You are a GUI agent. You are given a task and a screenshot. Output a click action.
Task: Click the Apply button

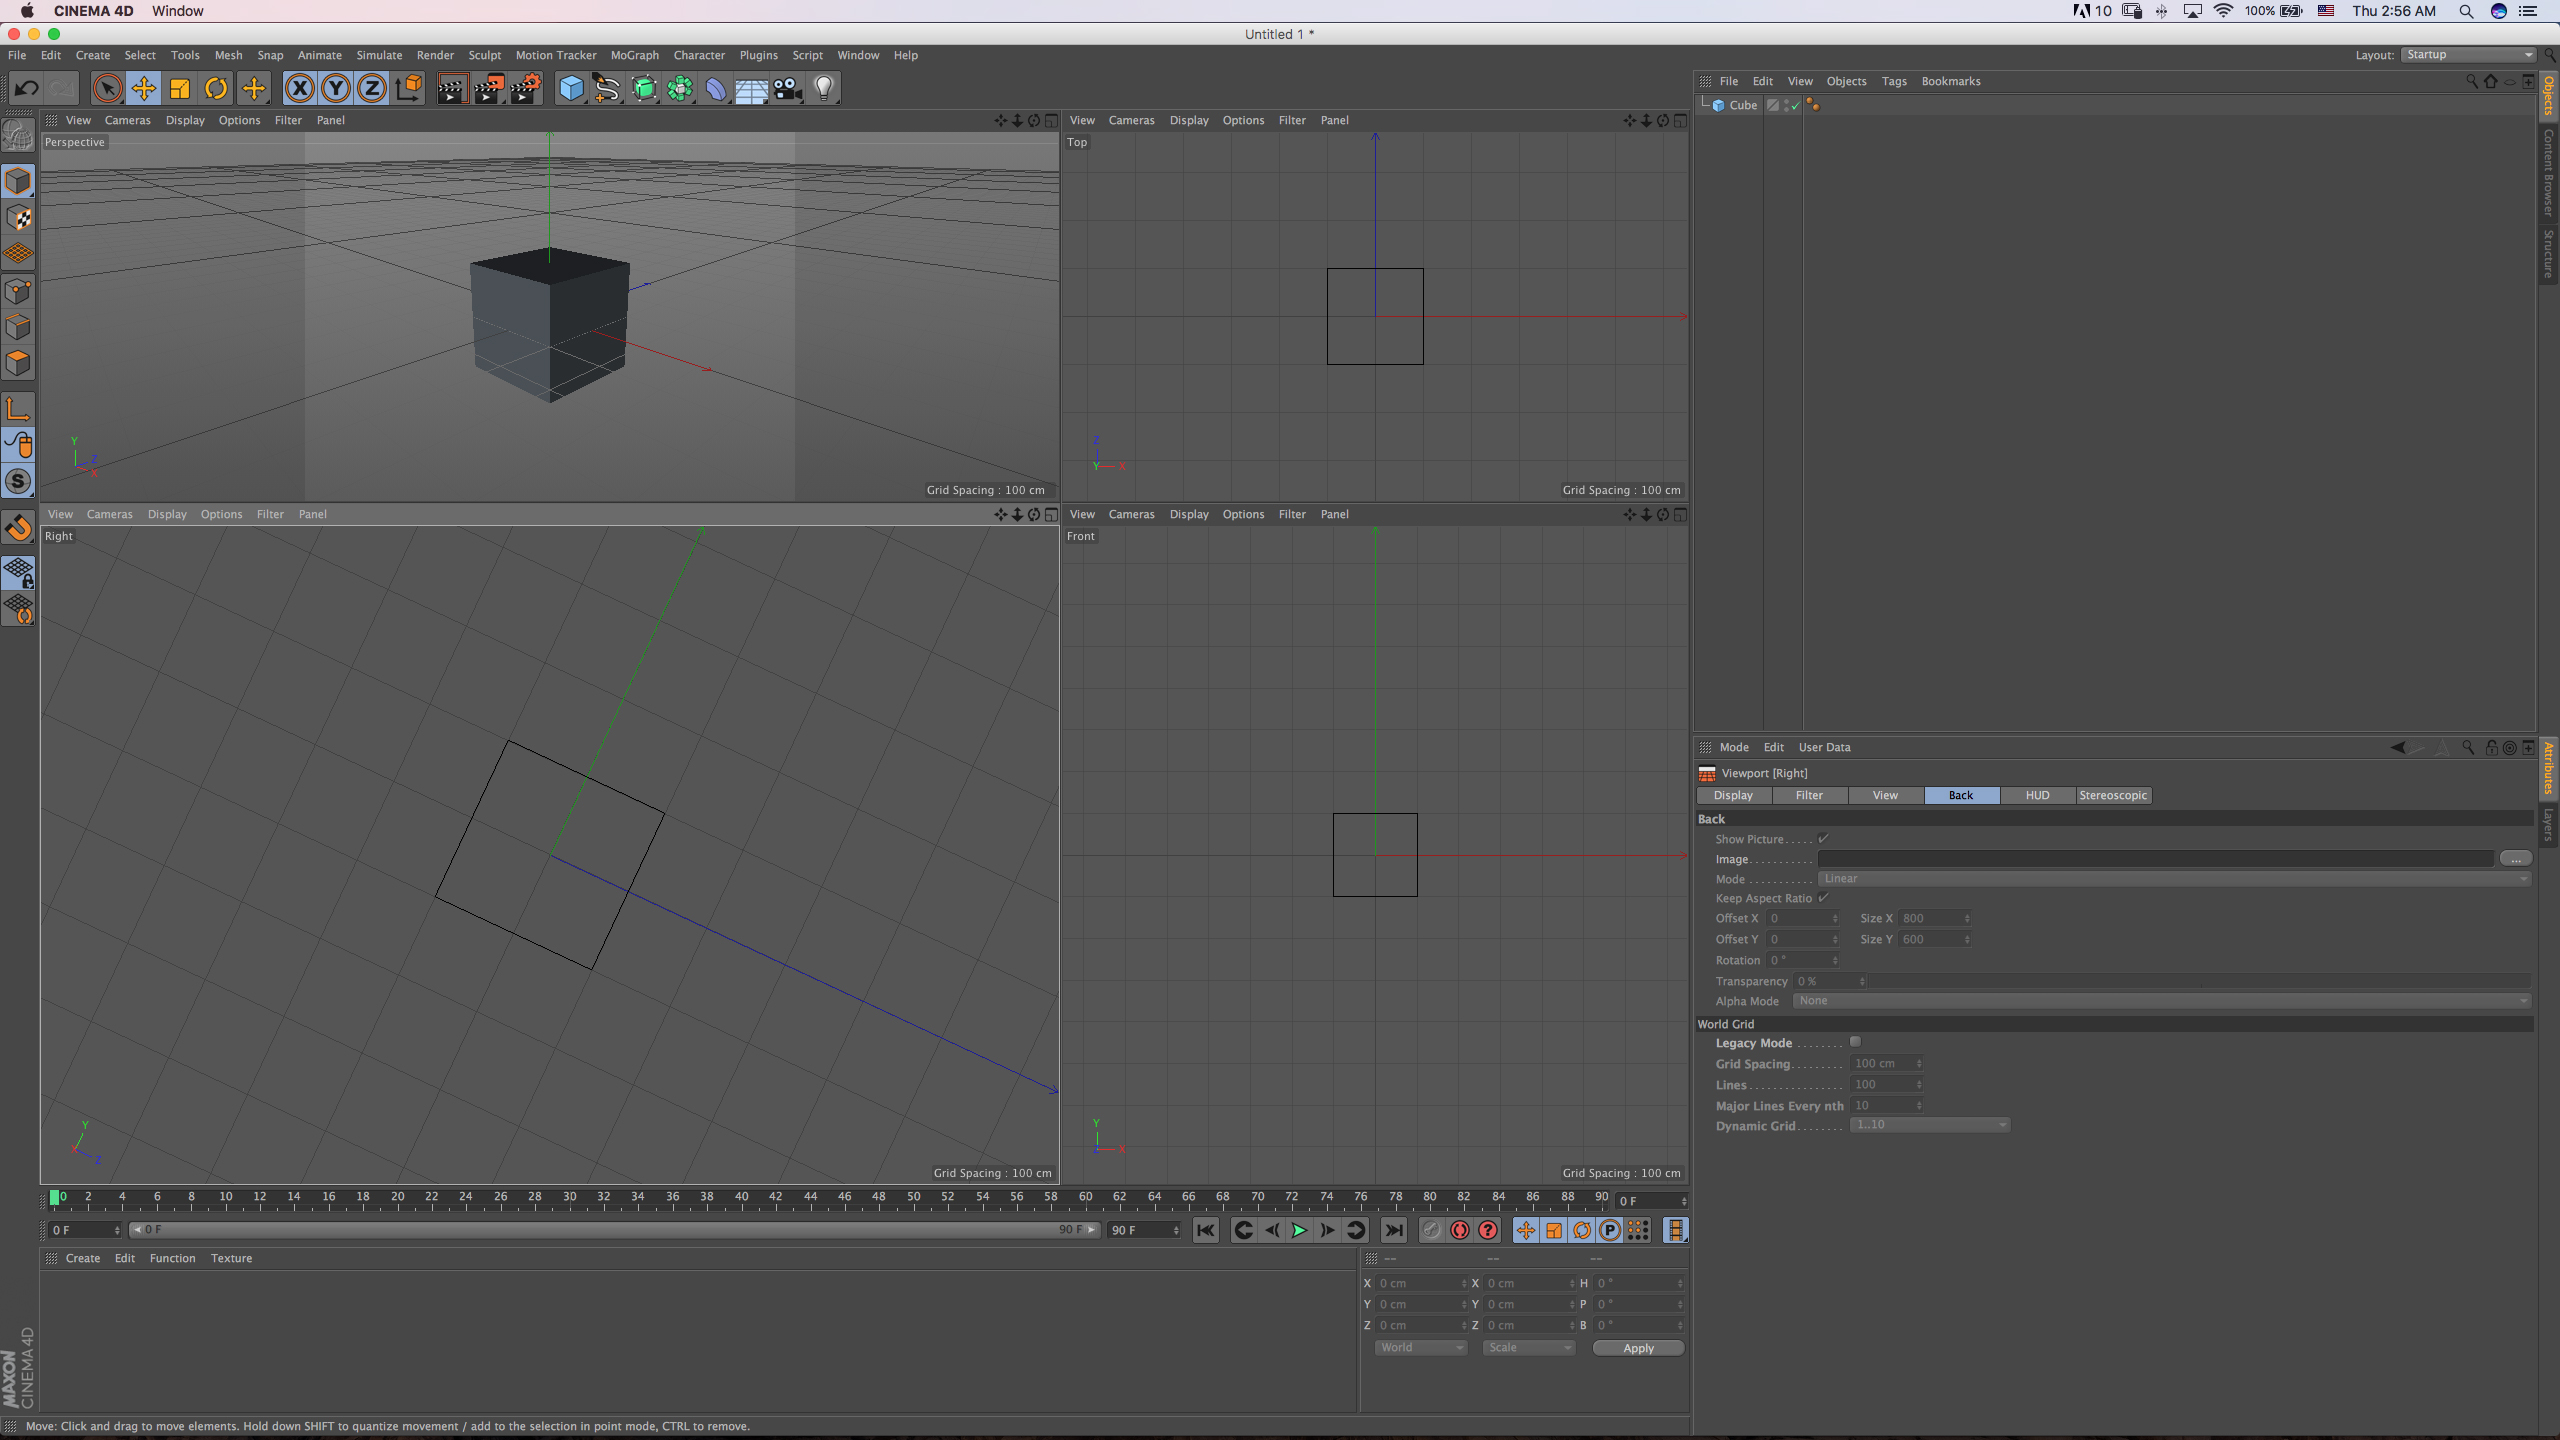pyautogui.click(x=1638, y=1348)
